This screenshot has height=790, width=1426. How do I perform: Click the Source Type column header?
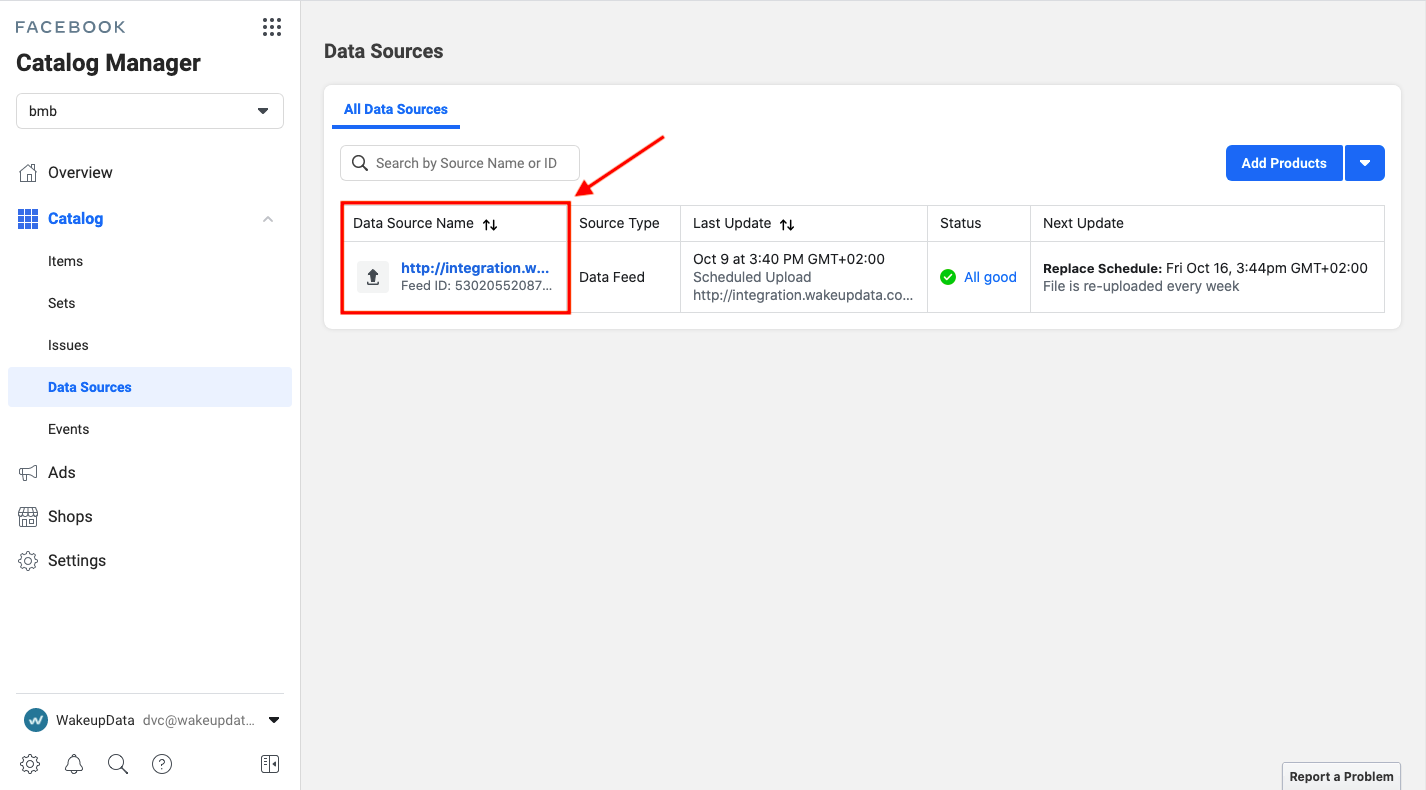tap(619, 223)
